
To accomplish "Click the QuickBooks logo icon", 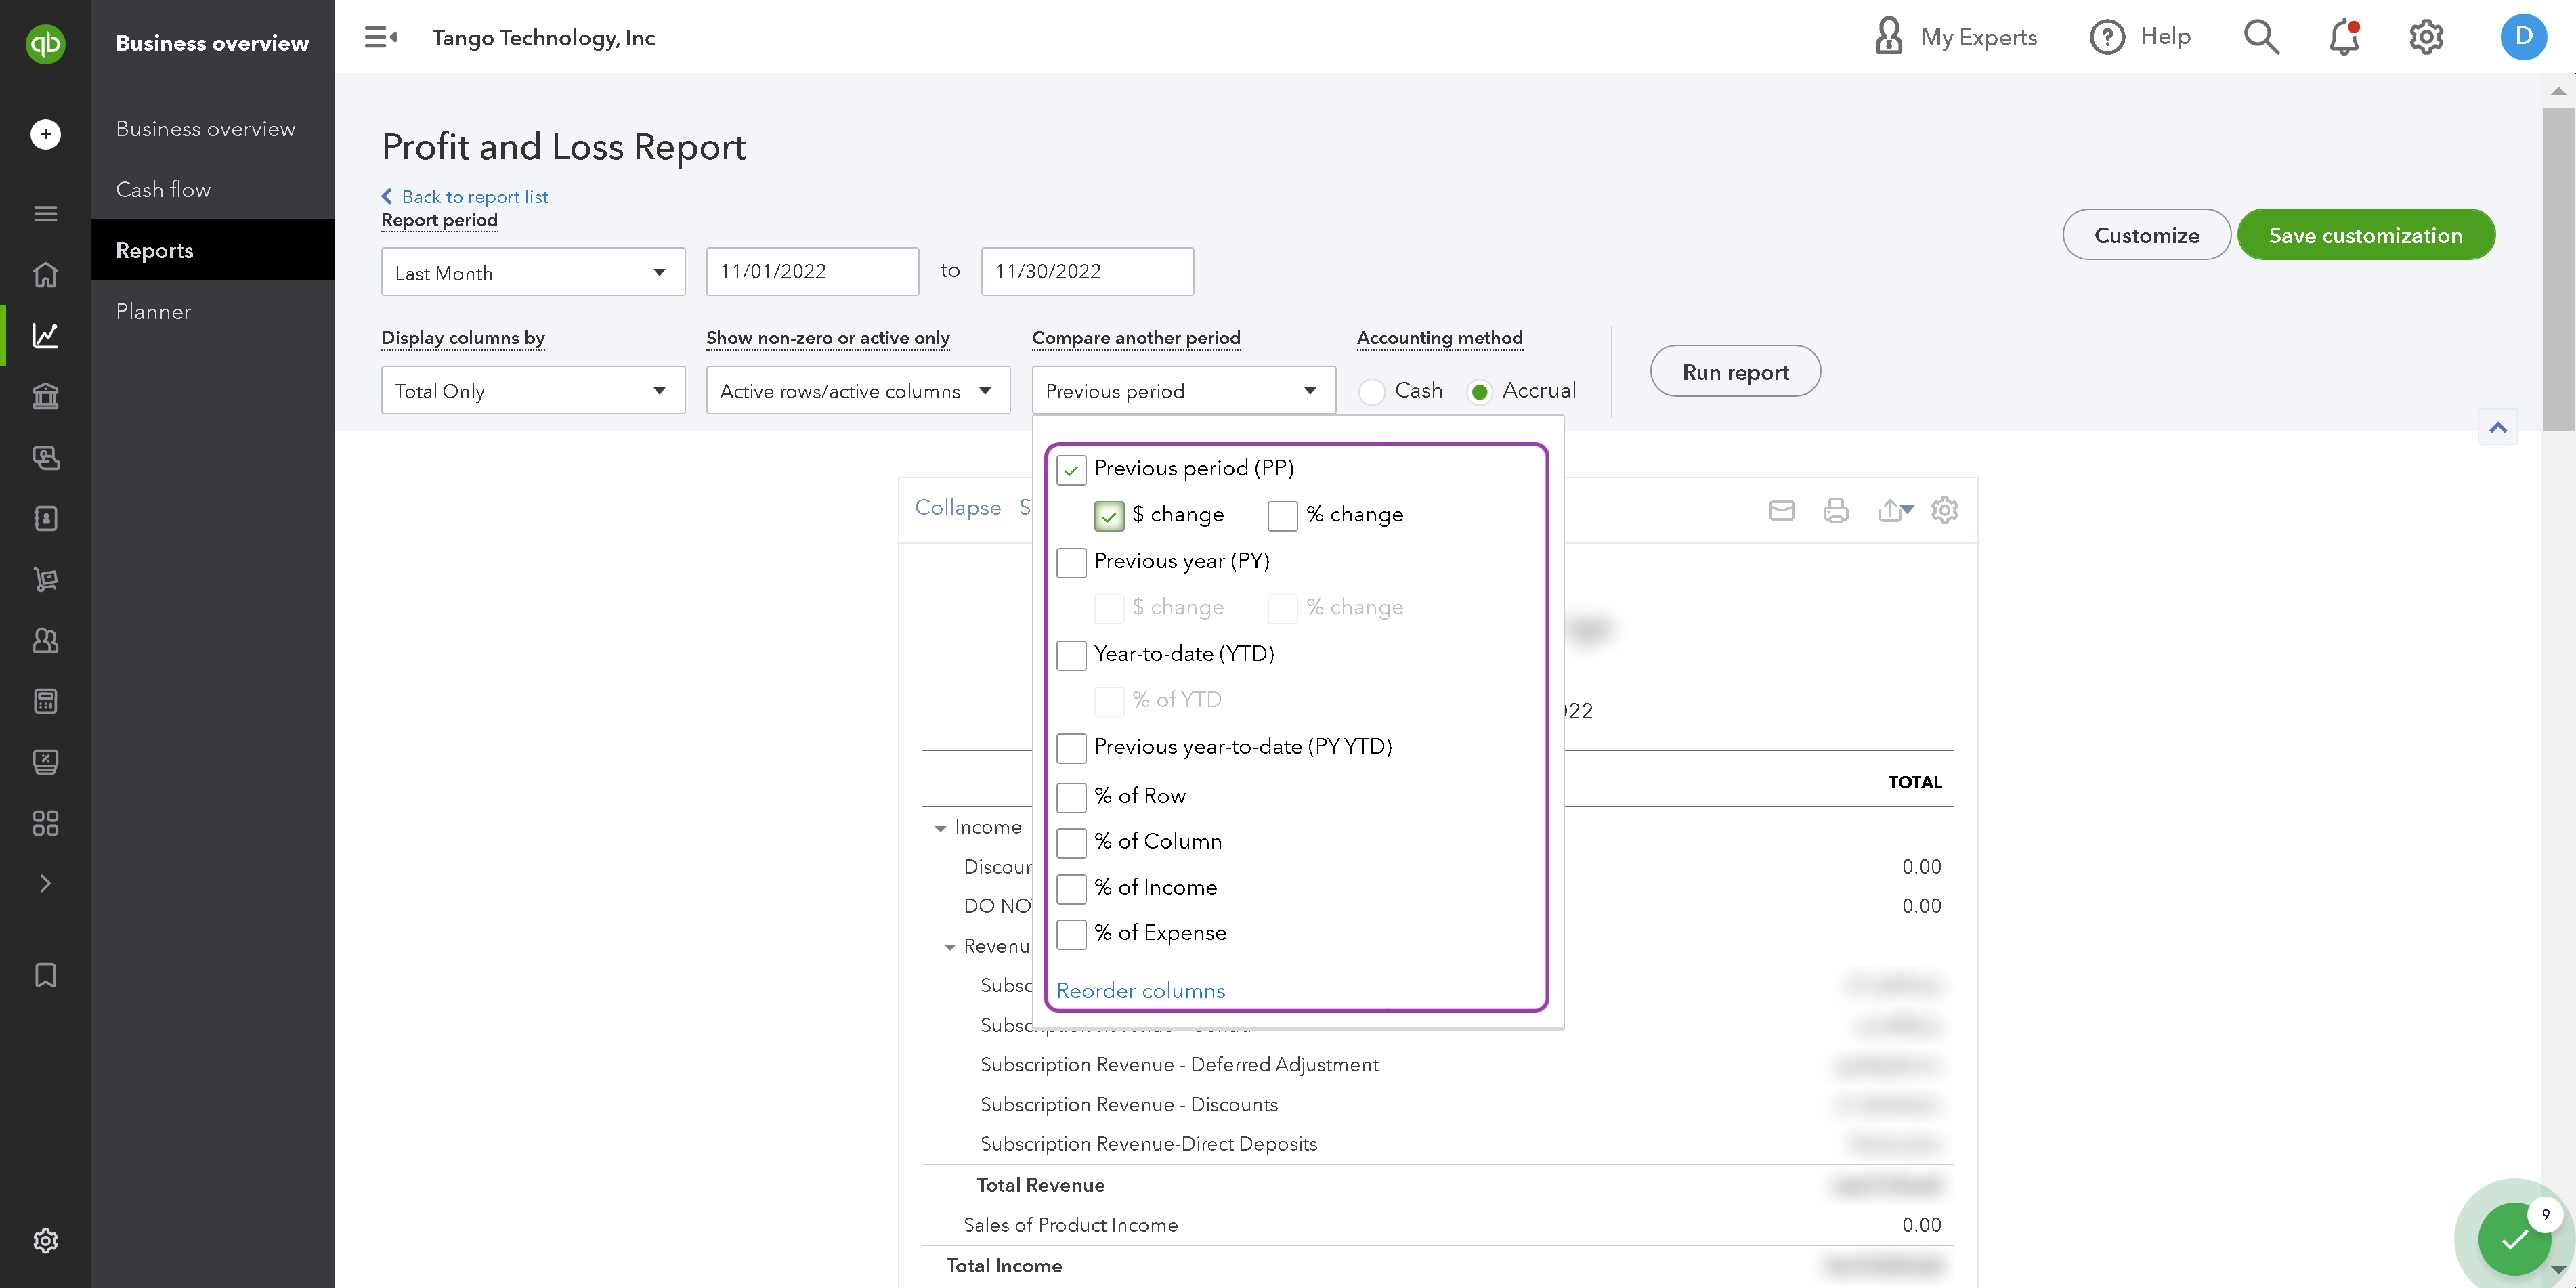I will click(45, 43).
